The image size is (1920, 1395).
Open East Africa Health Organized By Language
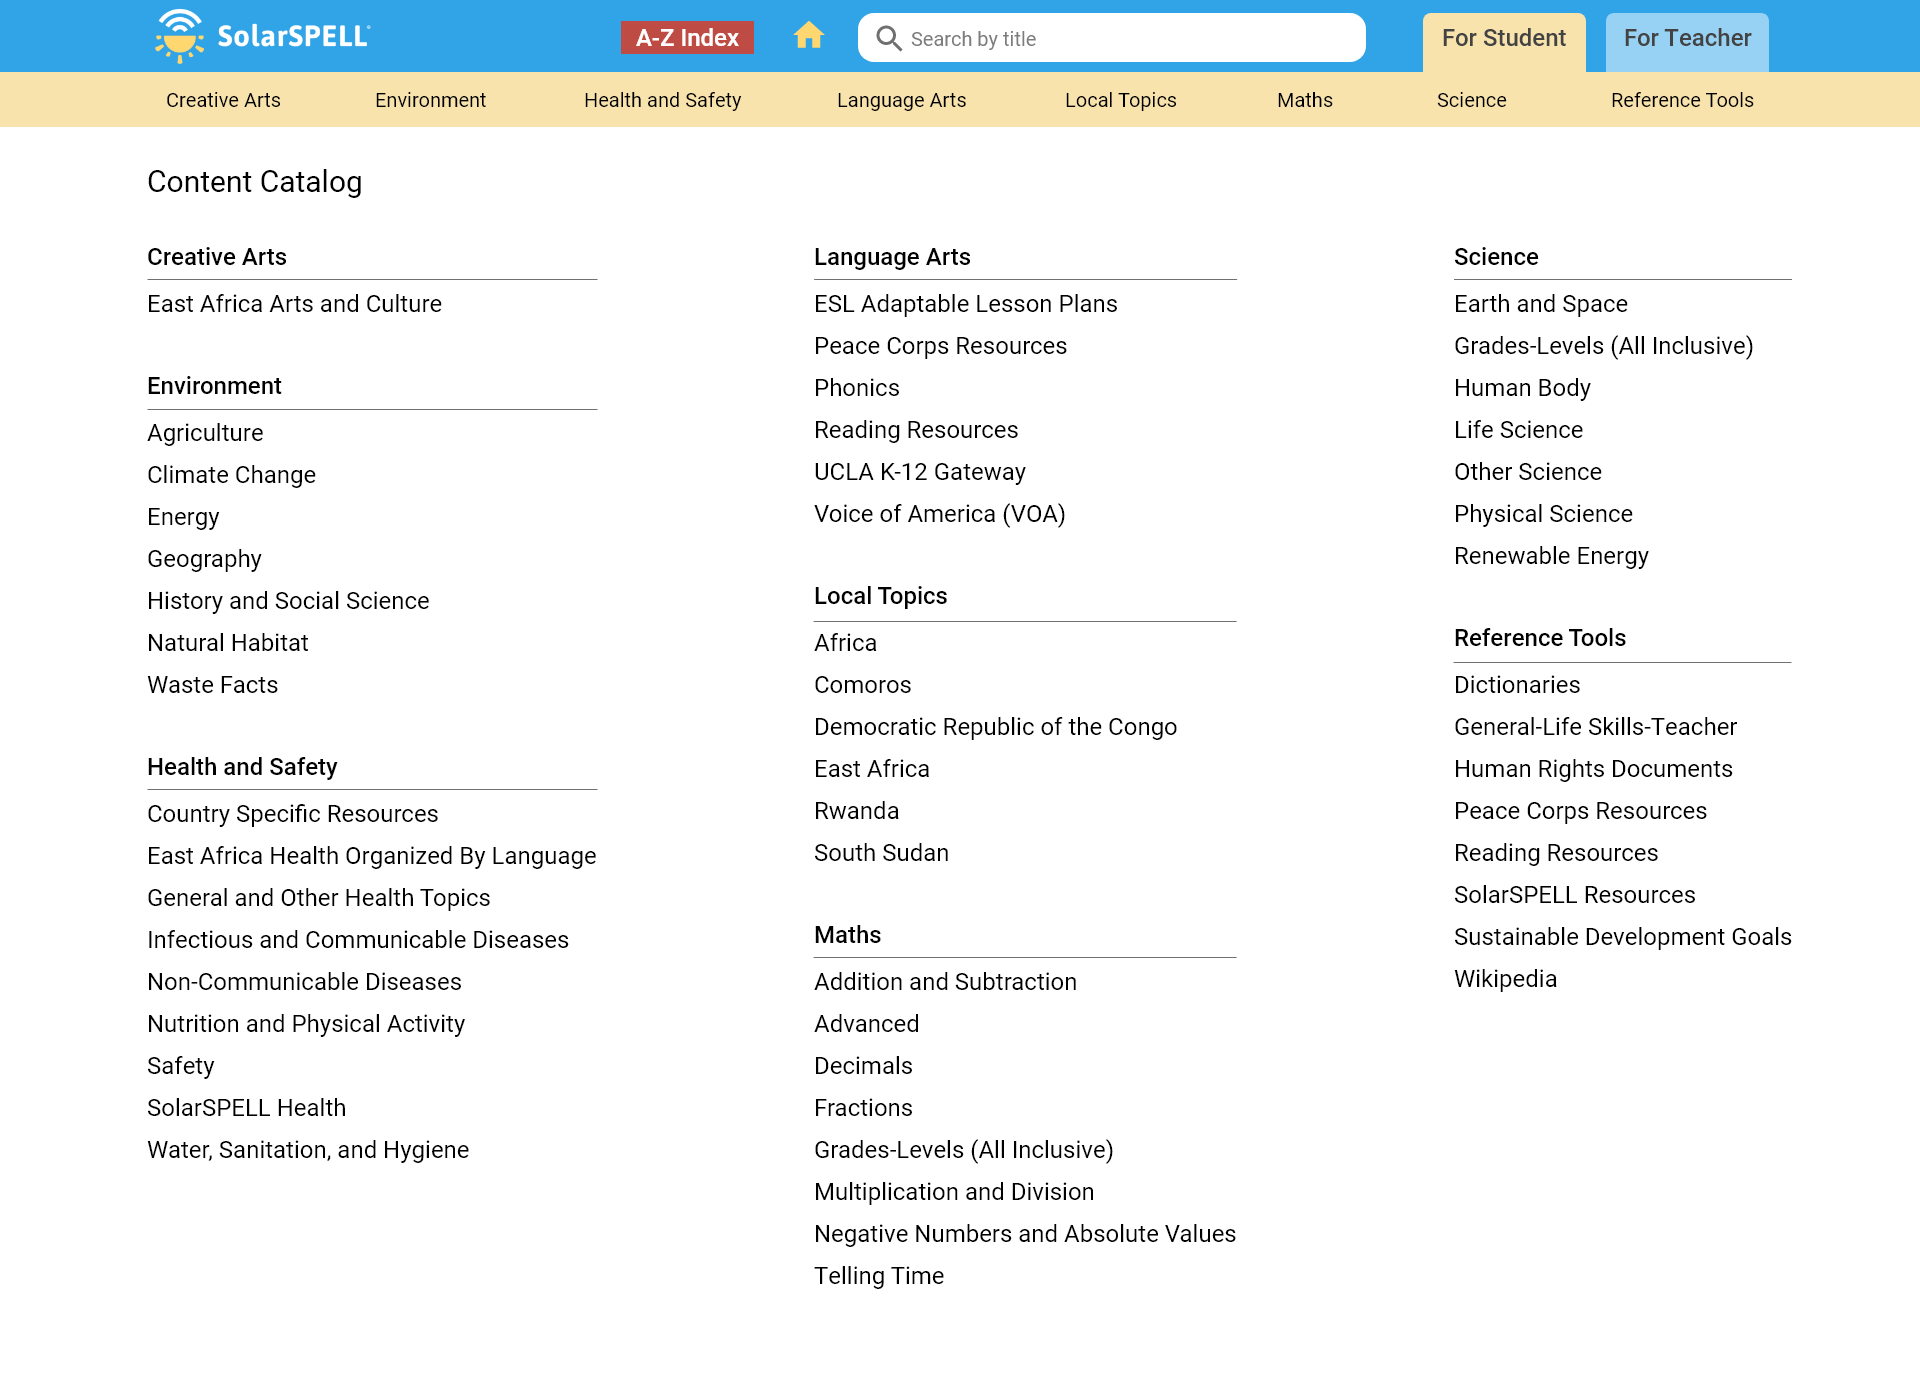(371, 856)
